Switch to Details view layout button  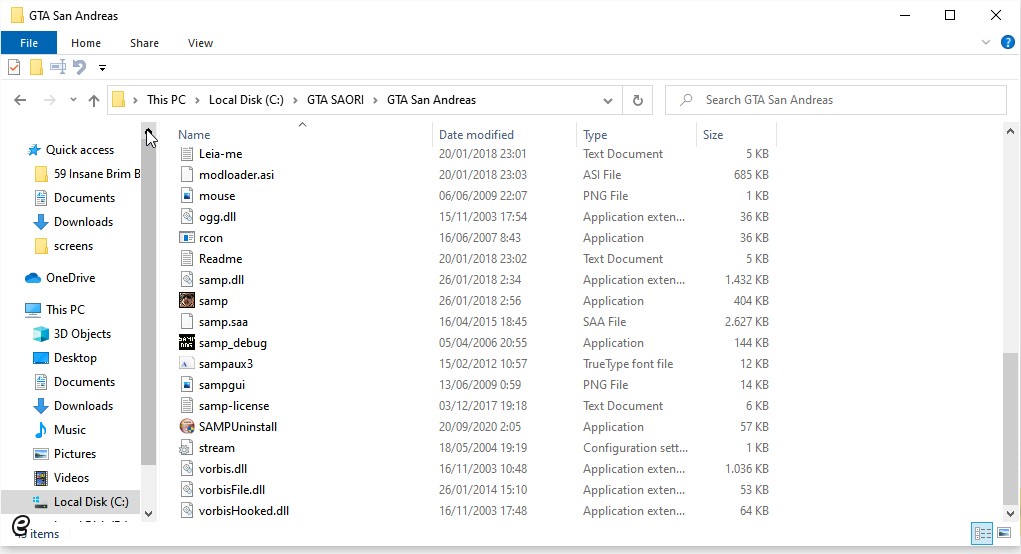pos(982,534)
